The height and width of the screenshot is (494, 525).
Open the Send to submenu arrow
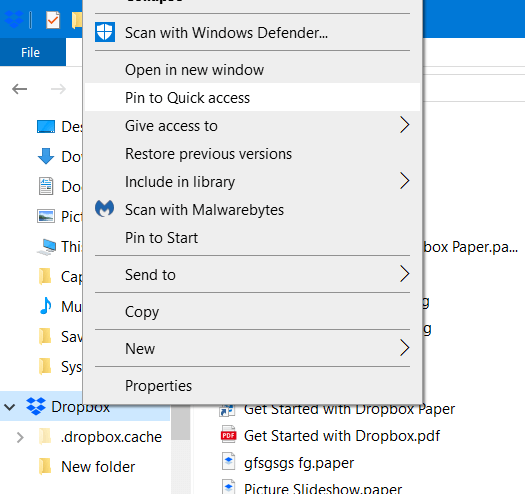[x=404, y=274]
